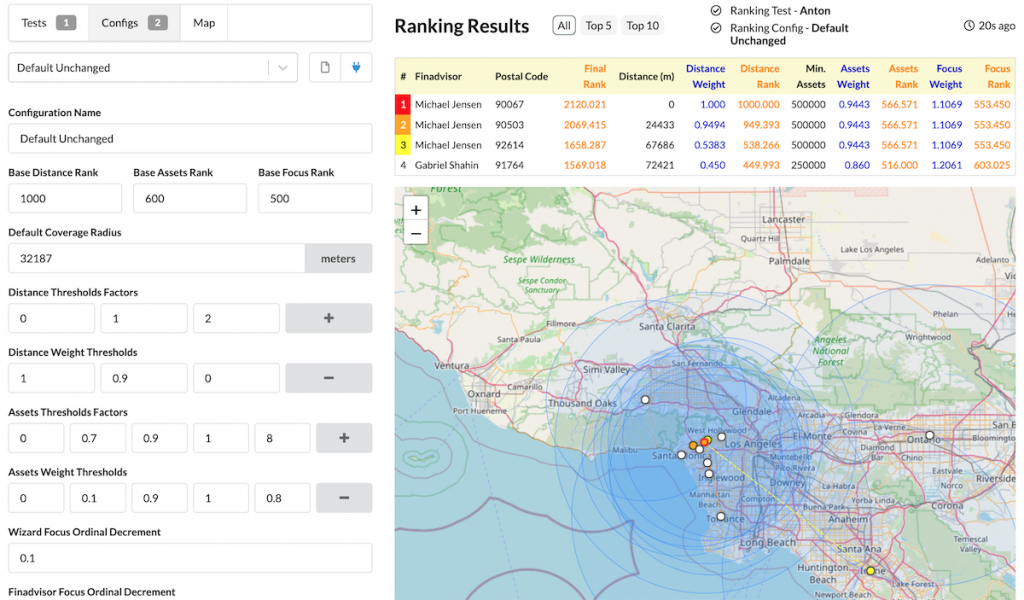
Task: Remove a Distance Weight Threshold with minus
Action: (328, 378)
